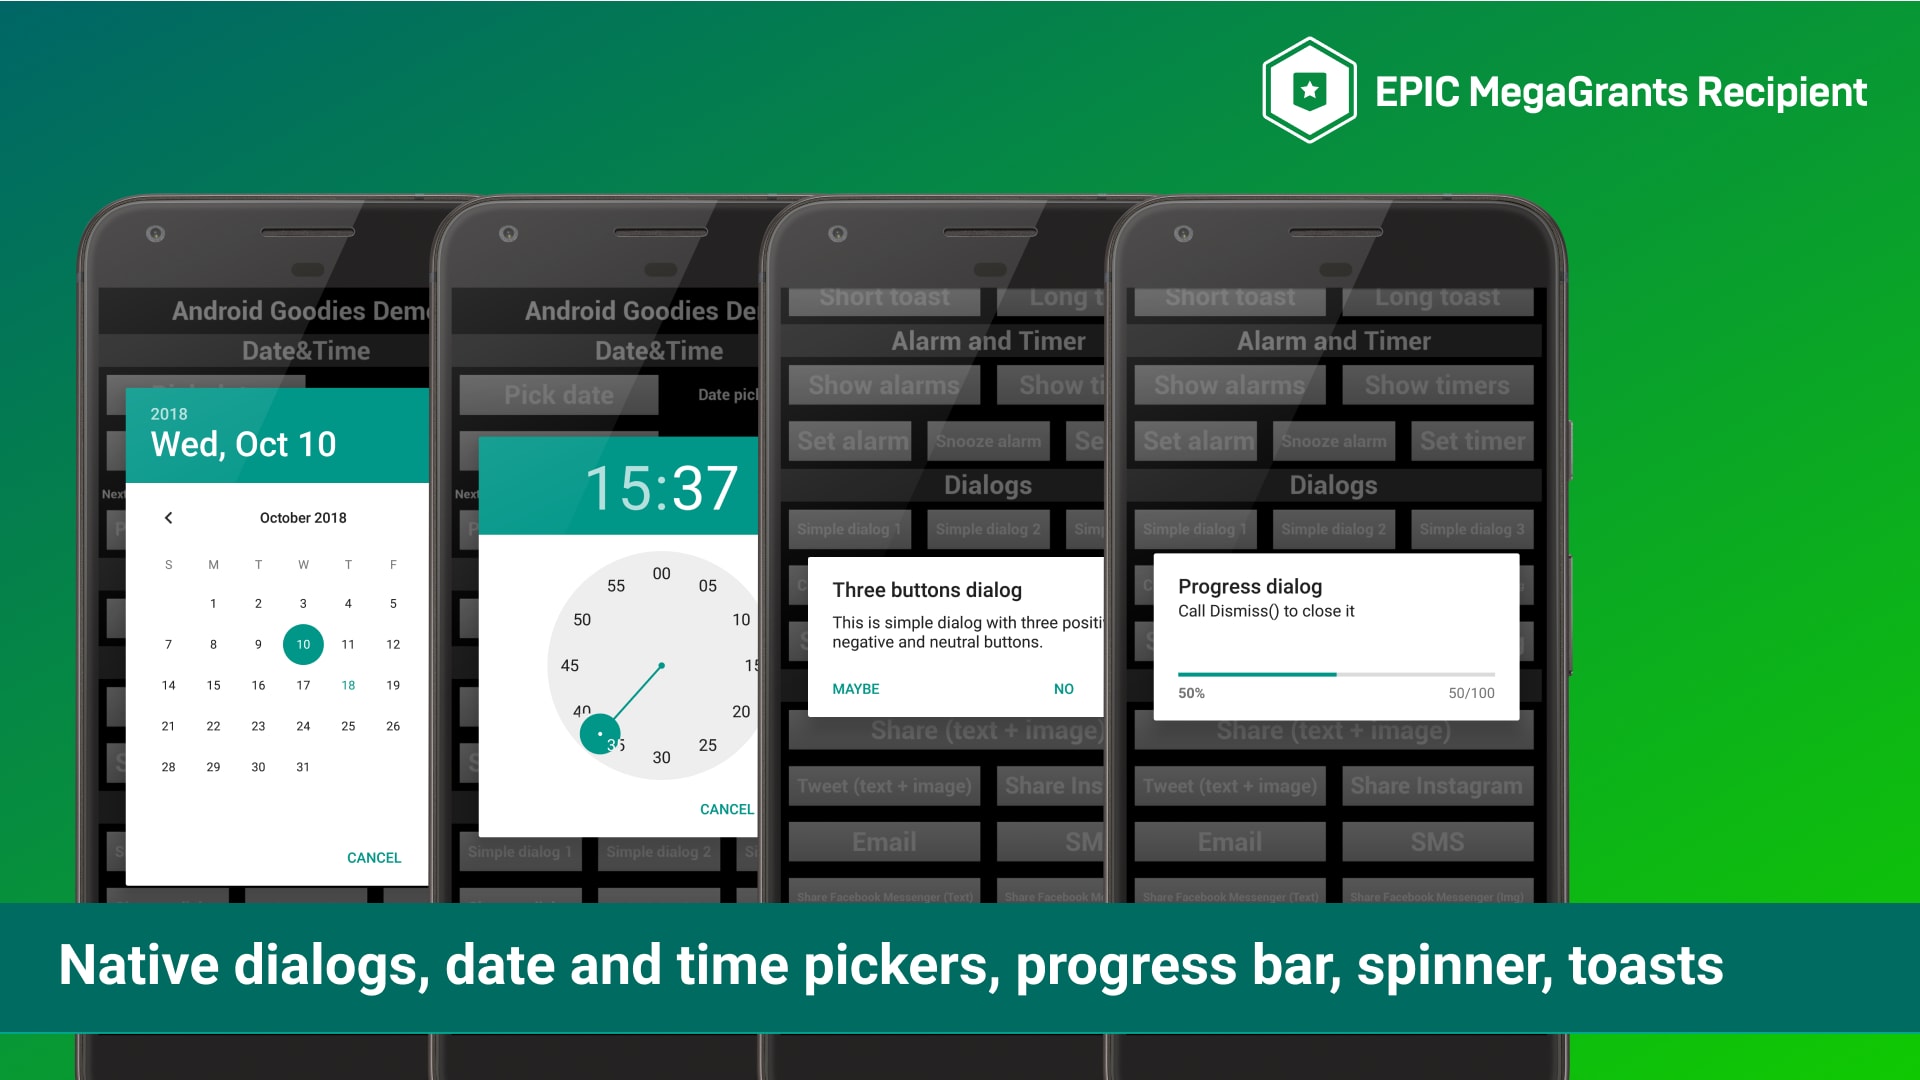Click the CANCEL button on date picker
Viewport: 1920px width, 1080px height.
(373, 857)
